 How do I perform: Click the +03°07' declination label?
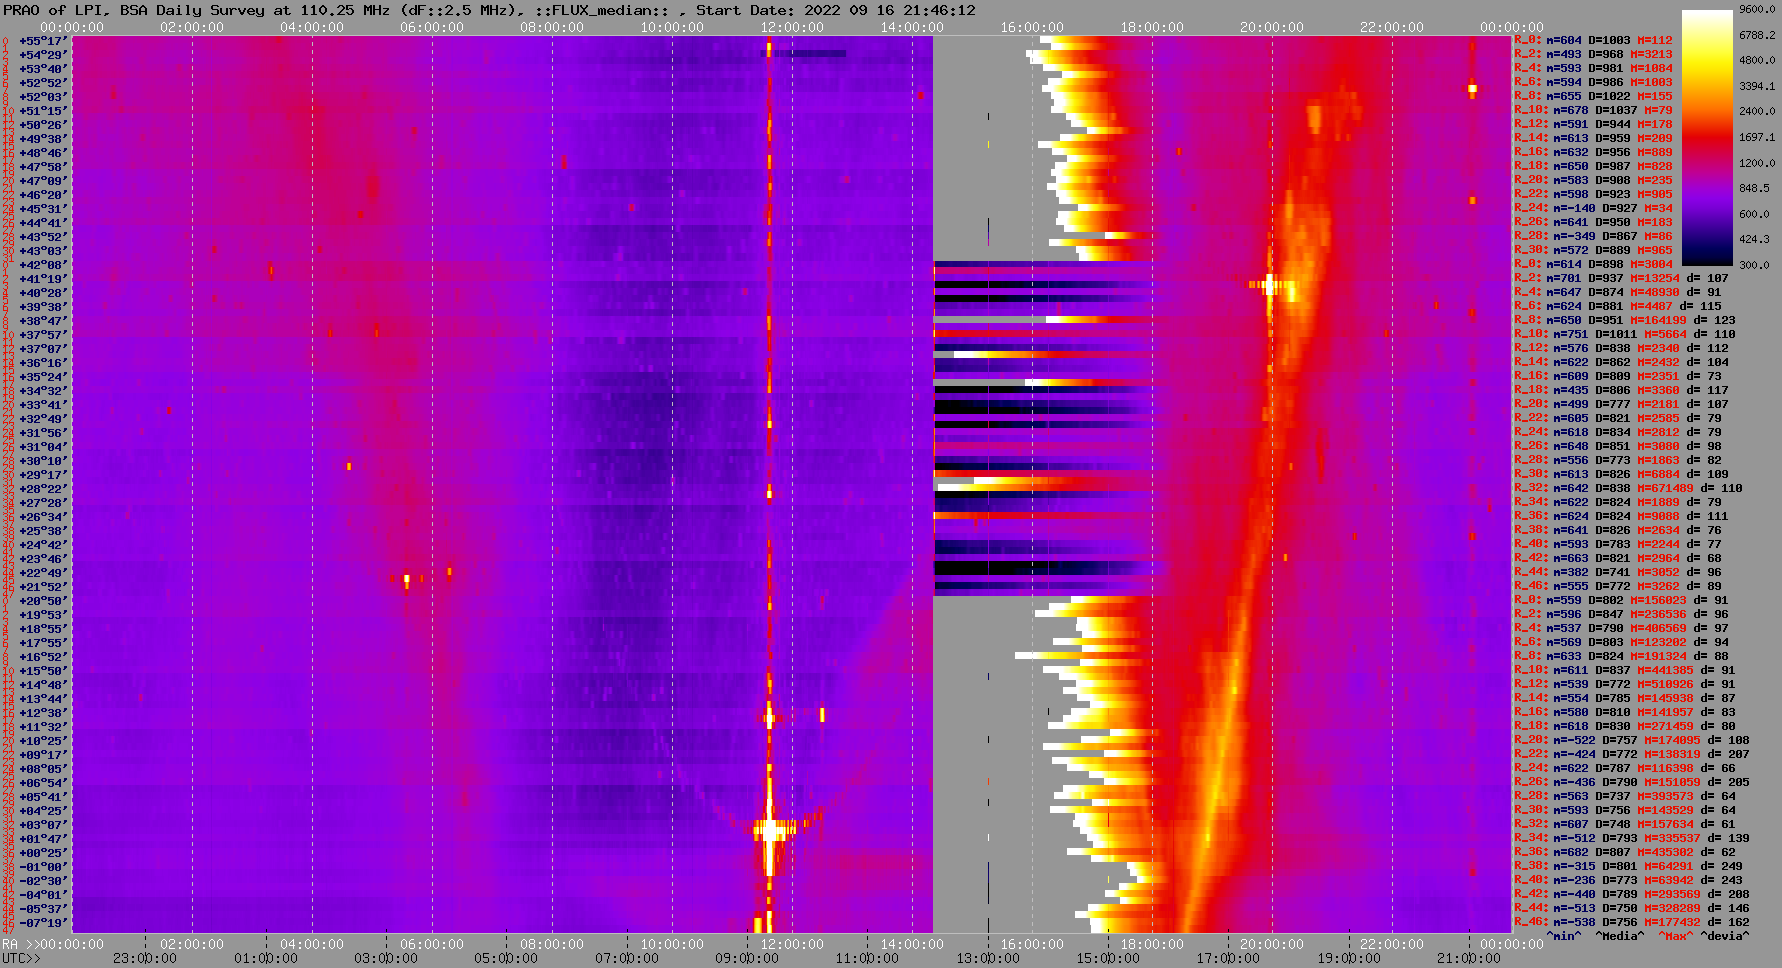click(43, 825)
